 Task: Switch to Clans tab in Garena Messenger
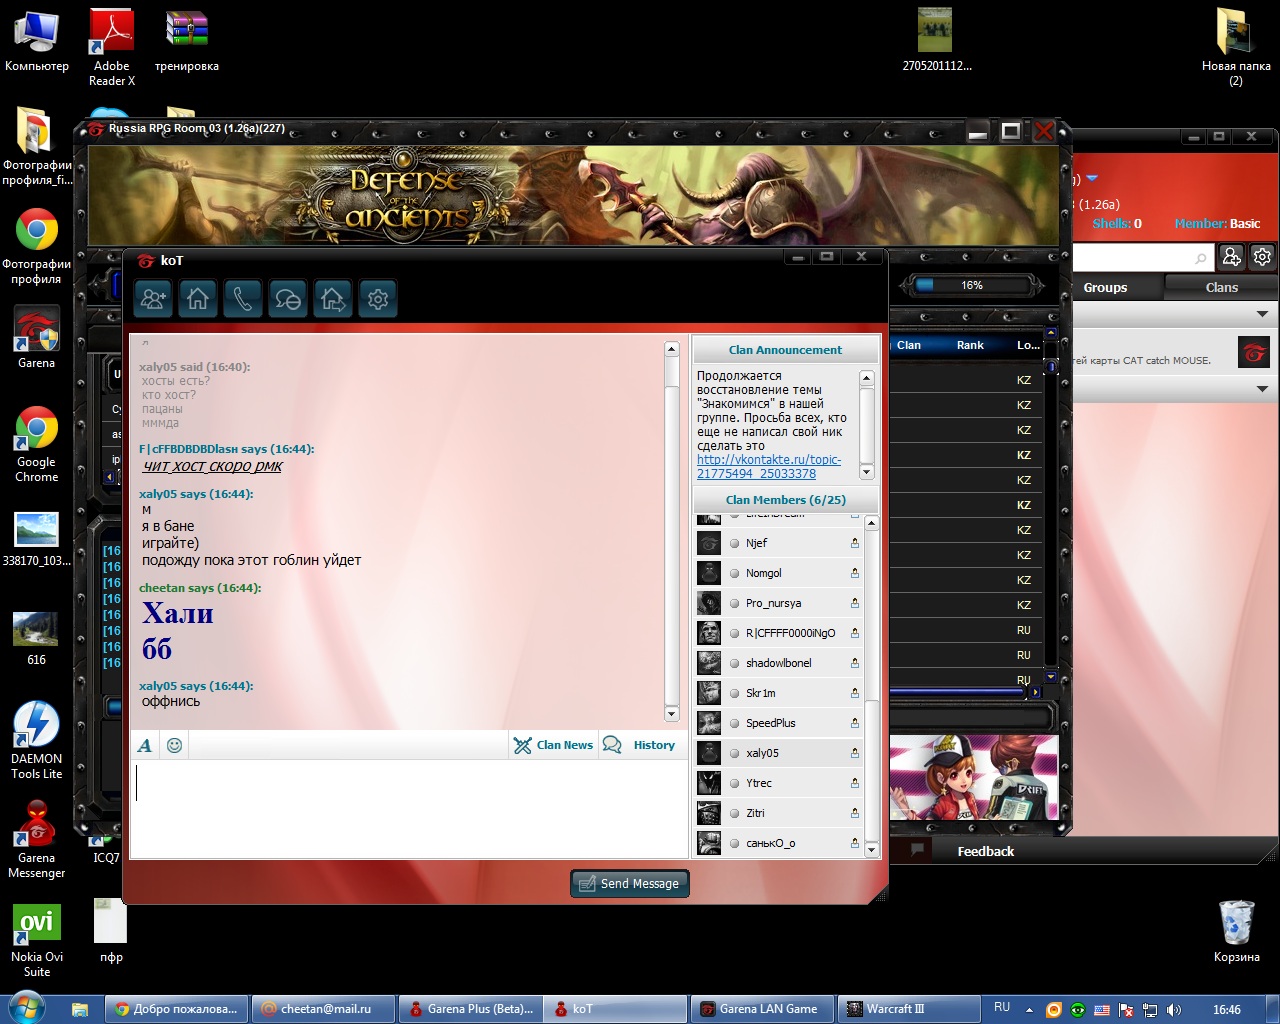click(1221, 287)
